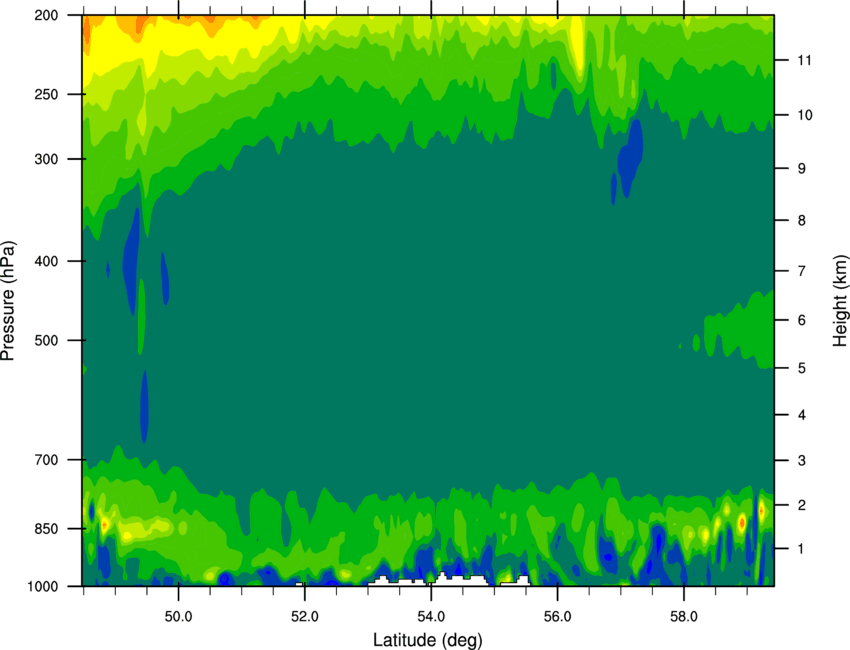Viewport: 850px width, 650px height.
Task: Click the 10 km height label
Action: [805, 115]
